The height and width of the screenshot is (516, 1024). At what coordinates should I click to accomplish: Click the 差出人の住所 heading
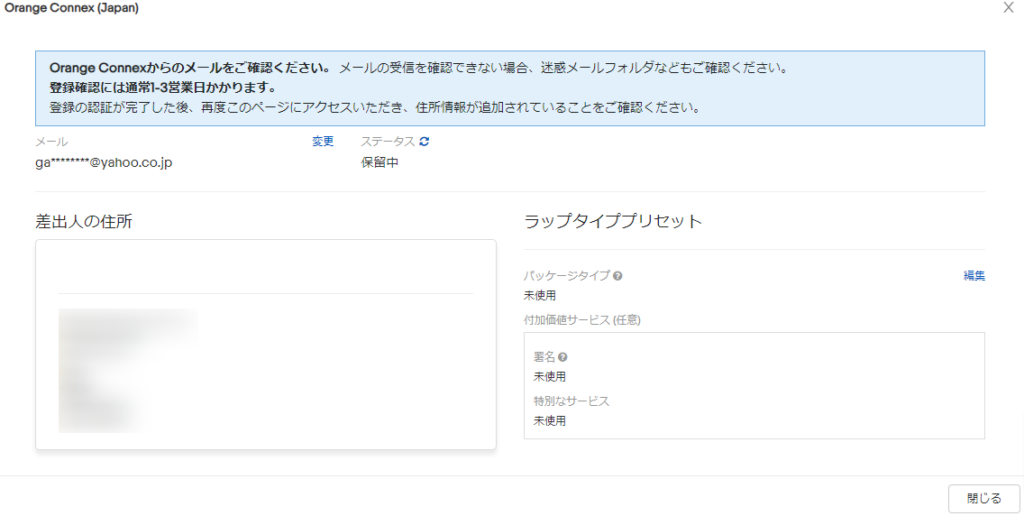coord(84,221)
